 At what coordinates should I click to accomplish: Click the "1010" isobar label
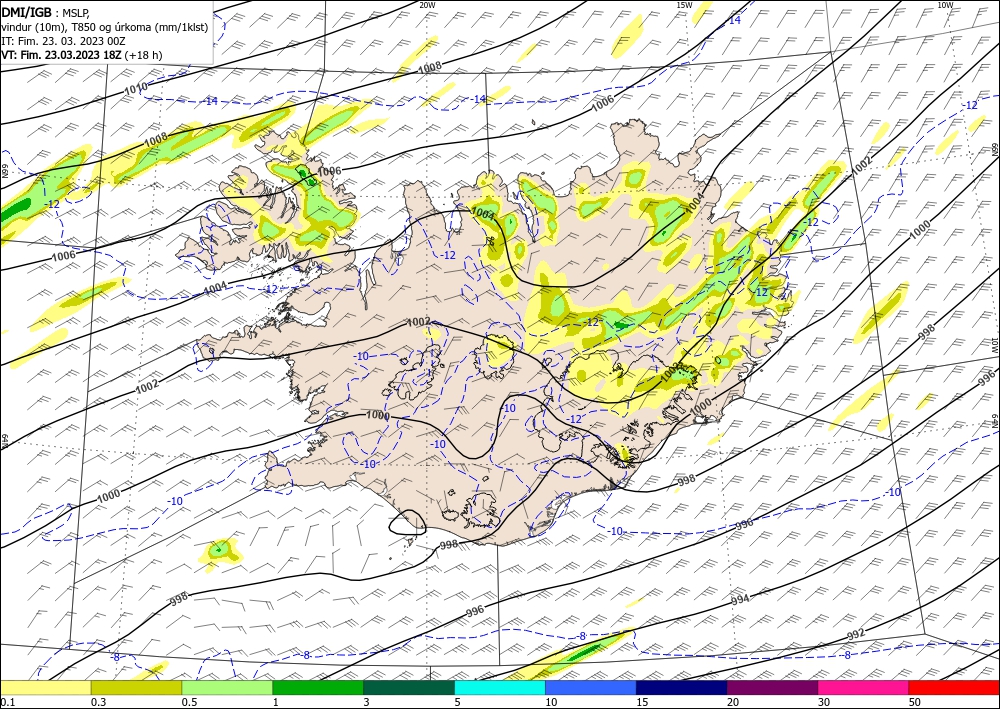point(136,87)
